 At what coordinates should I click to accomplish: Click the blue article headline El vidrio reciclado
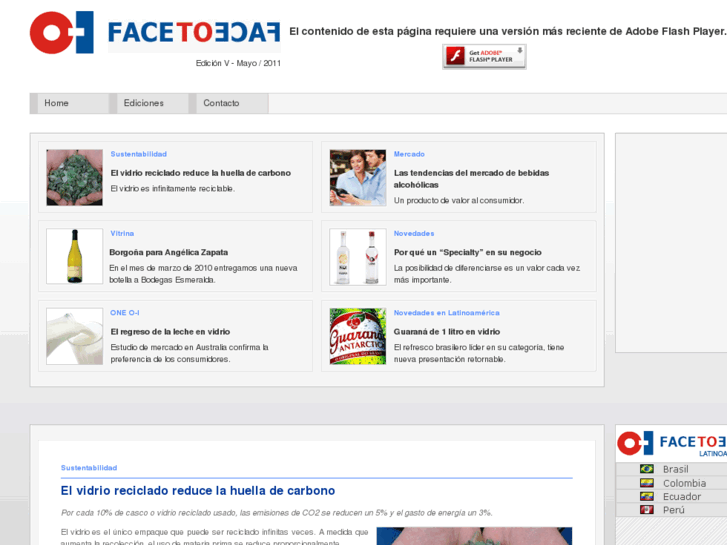tap(198, 491)
